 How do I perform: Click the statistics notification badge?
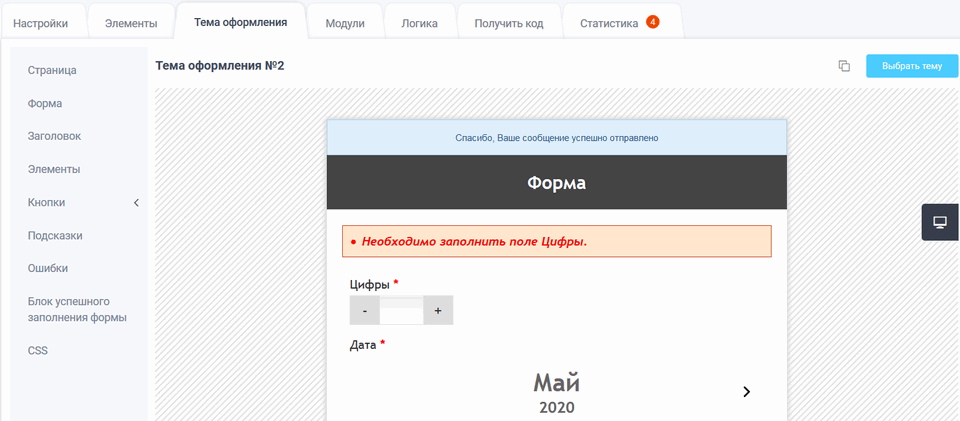(x=653, y=22)
